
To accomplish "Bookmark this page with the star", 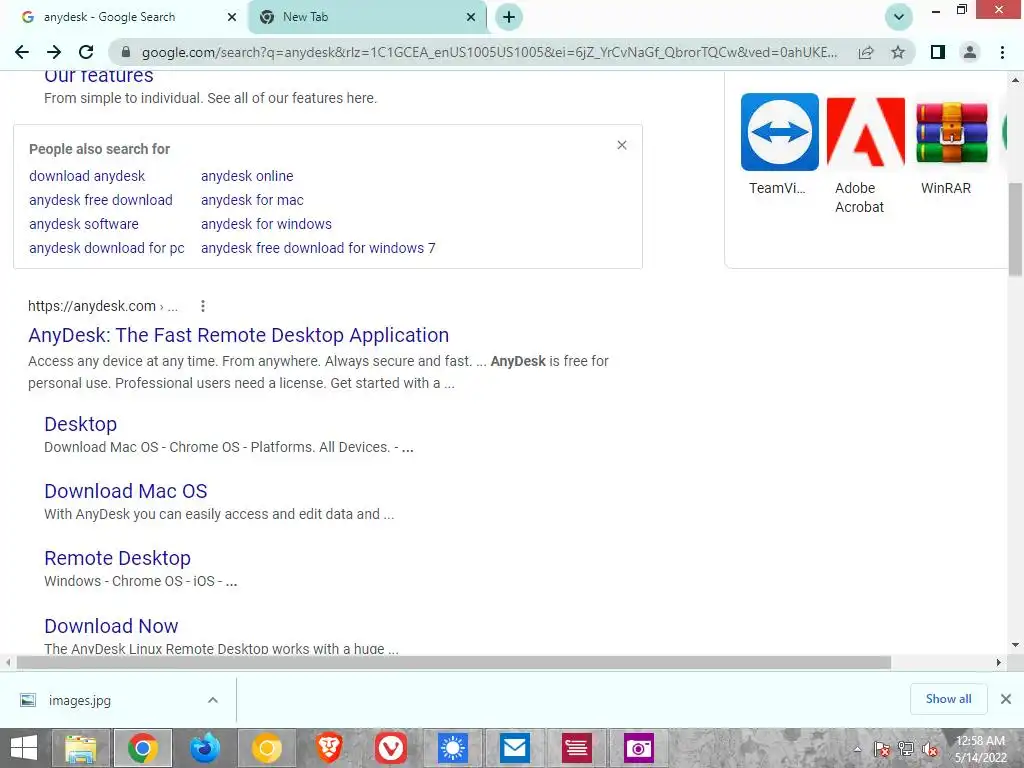I will tap(898, 52).
